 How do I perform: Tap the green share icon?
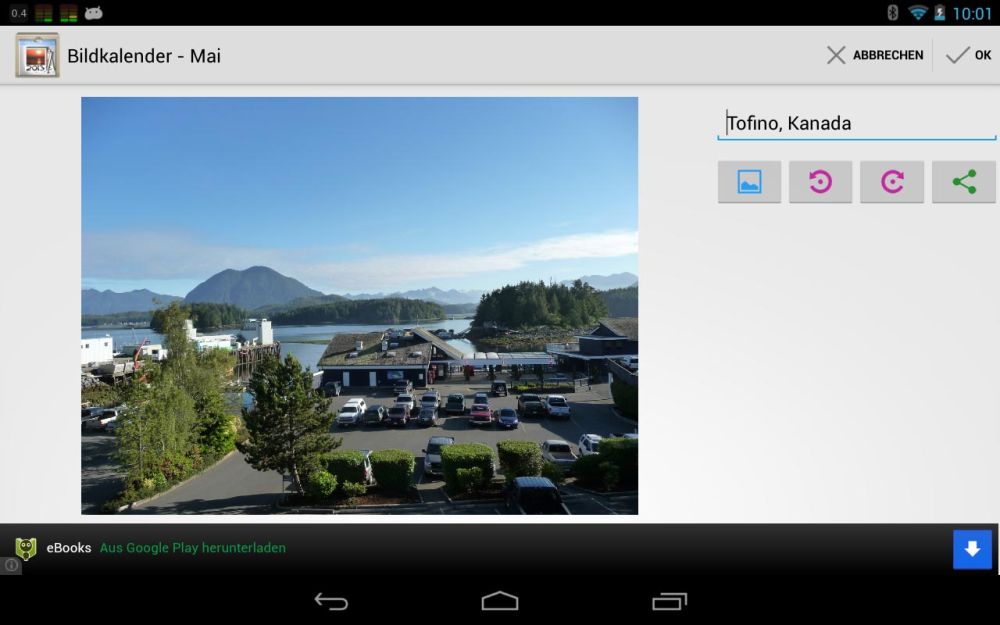point(964,182)
